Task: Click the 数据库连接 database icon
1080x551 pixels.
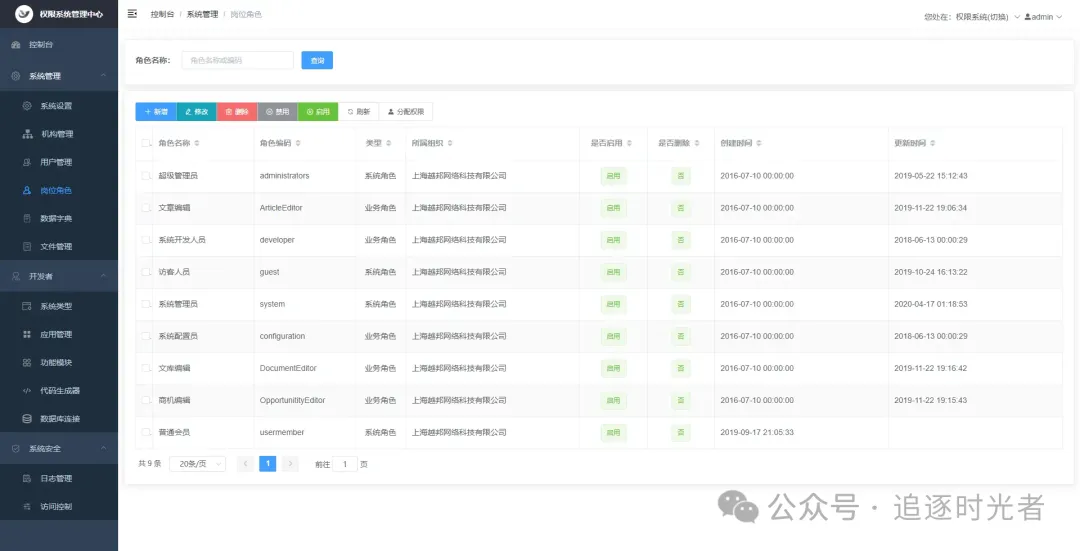Action: [27, 419]
